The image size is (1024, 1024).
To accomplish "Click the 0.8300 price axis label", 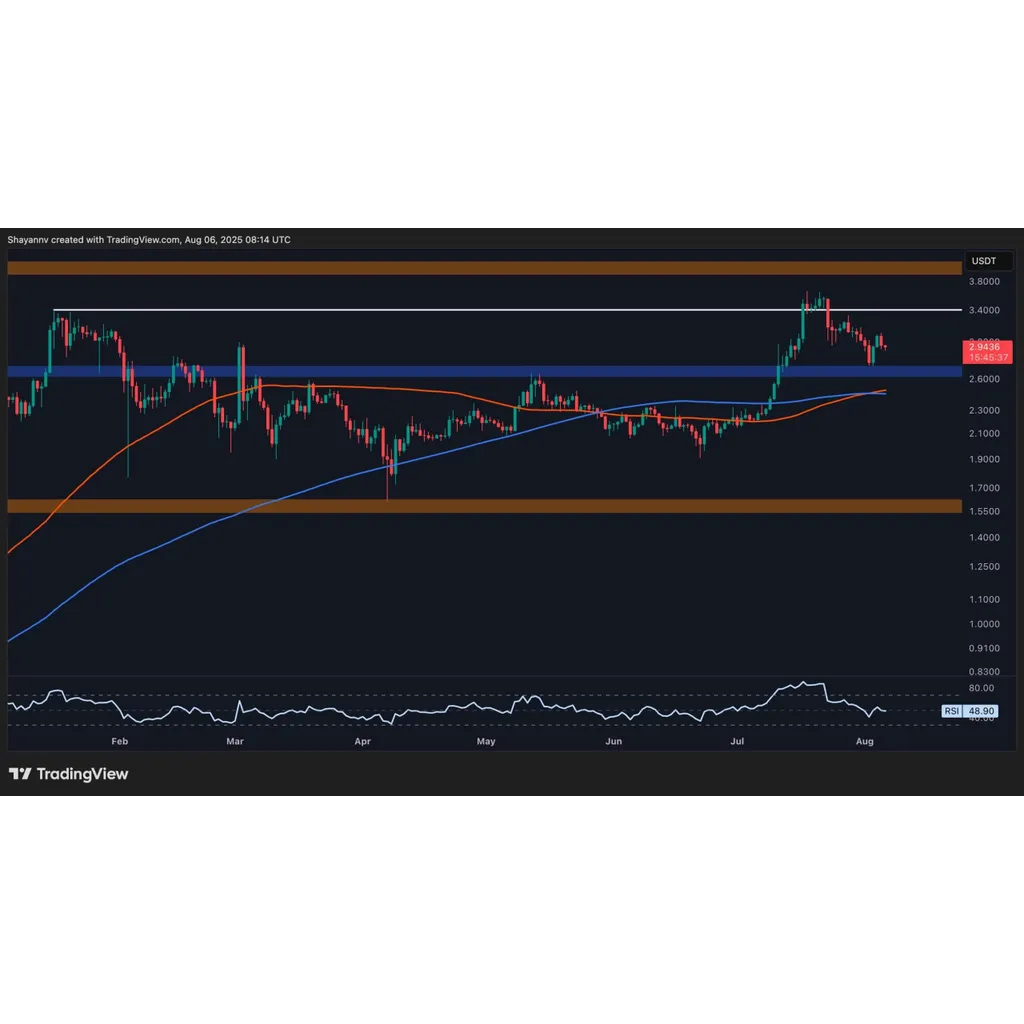I will (984, 671).
